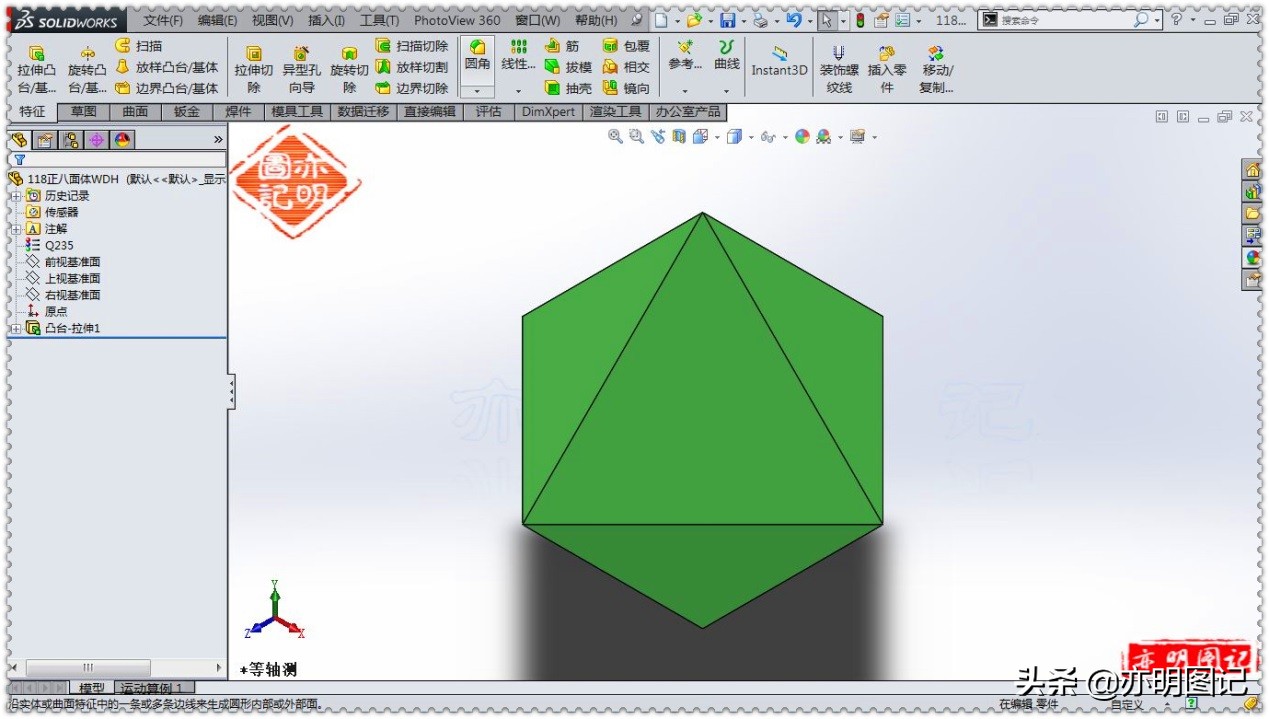The width and height of the screenshot is (1269, 719).
Task: Switch to the 渲染工具 ribbon tab
Action: tap(614, 111)
